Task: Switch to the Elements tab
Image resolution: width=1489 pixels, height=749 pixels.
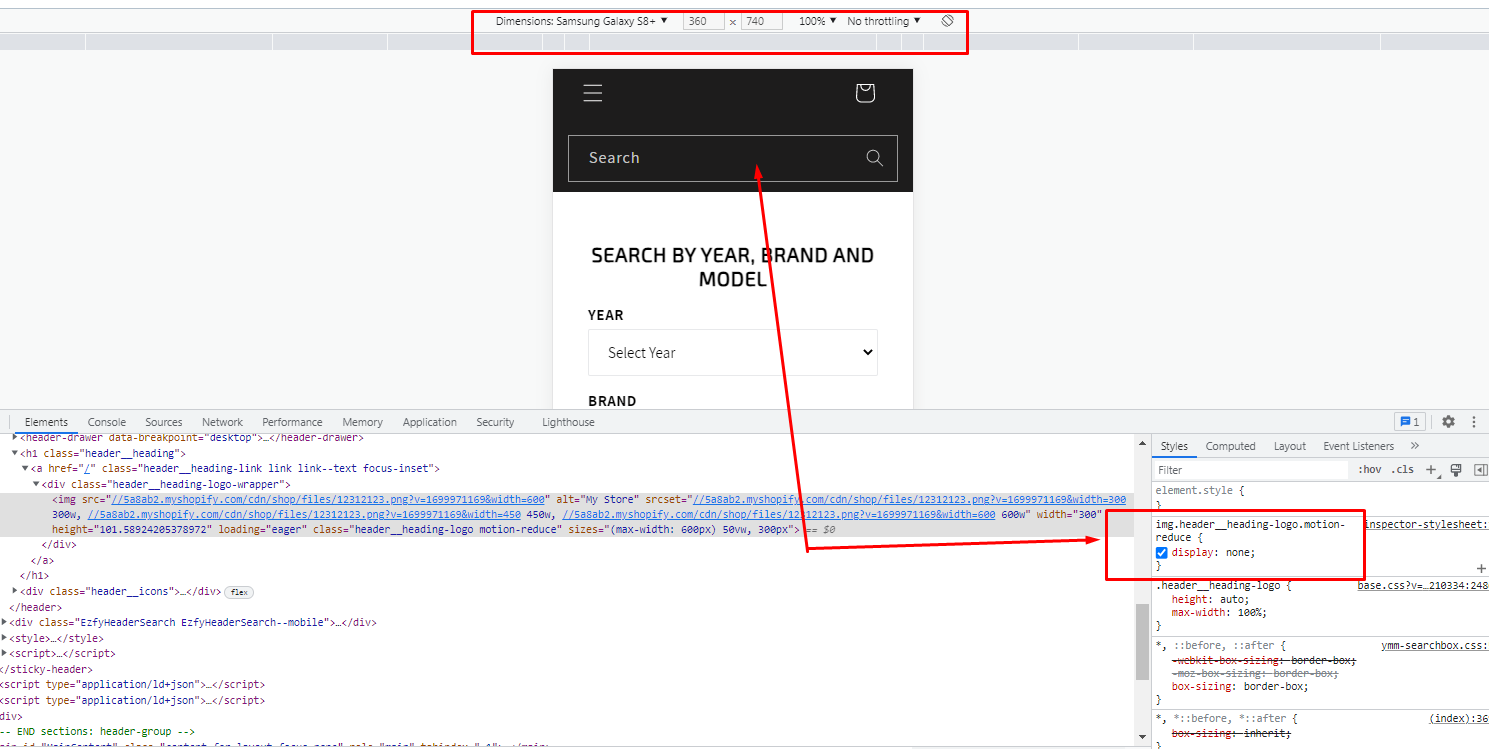Action: [46, 422]
